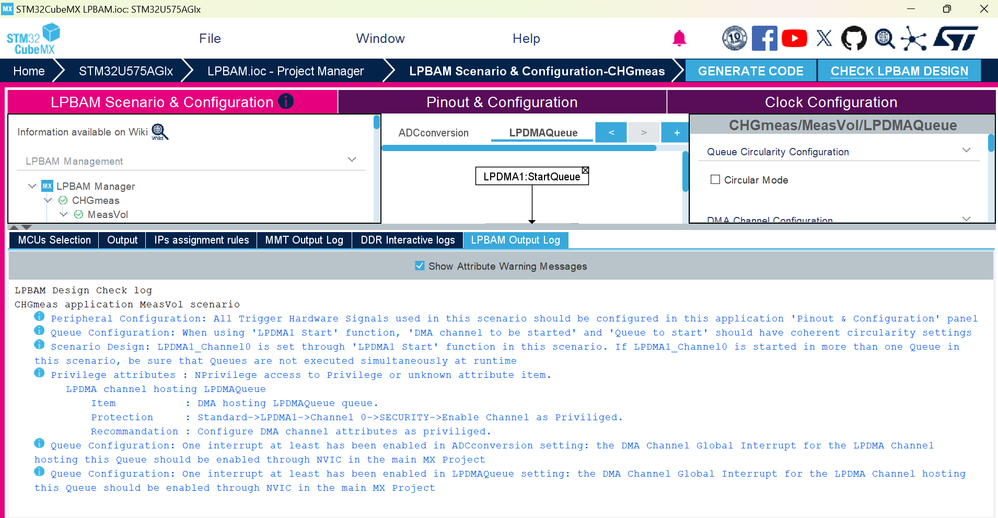Open the MMT Output Log tab
This screenshot has height=518, width=998.
coord(304,240)
